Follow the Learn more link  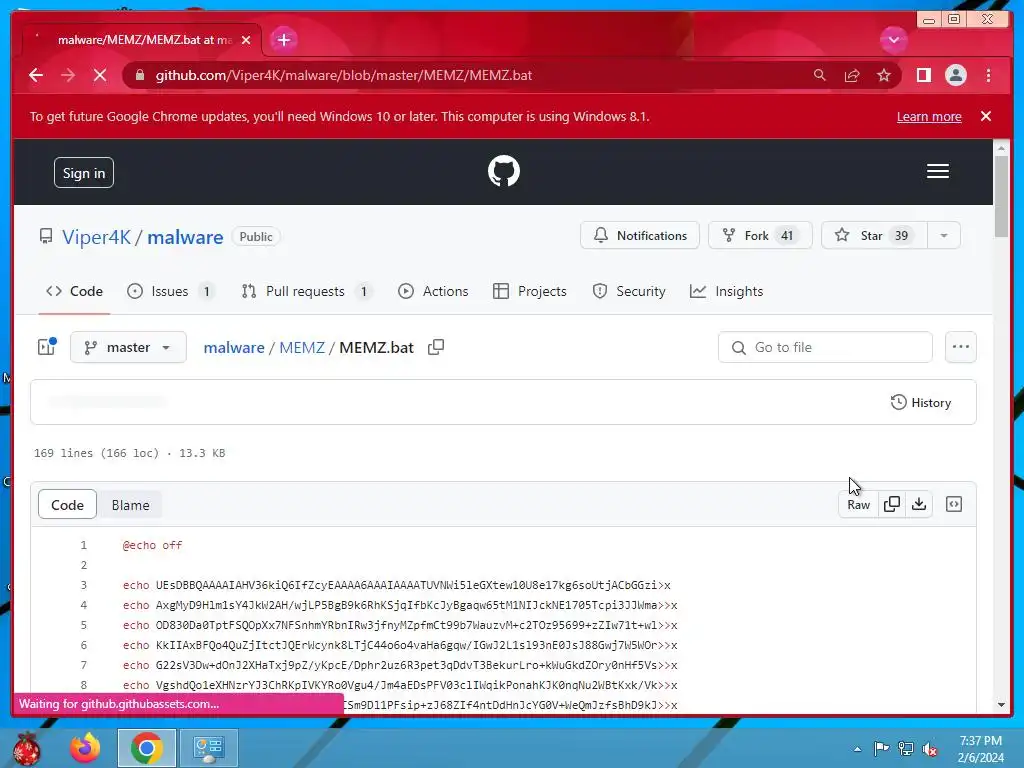(929, 117)
